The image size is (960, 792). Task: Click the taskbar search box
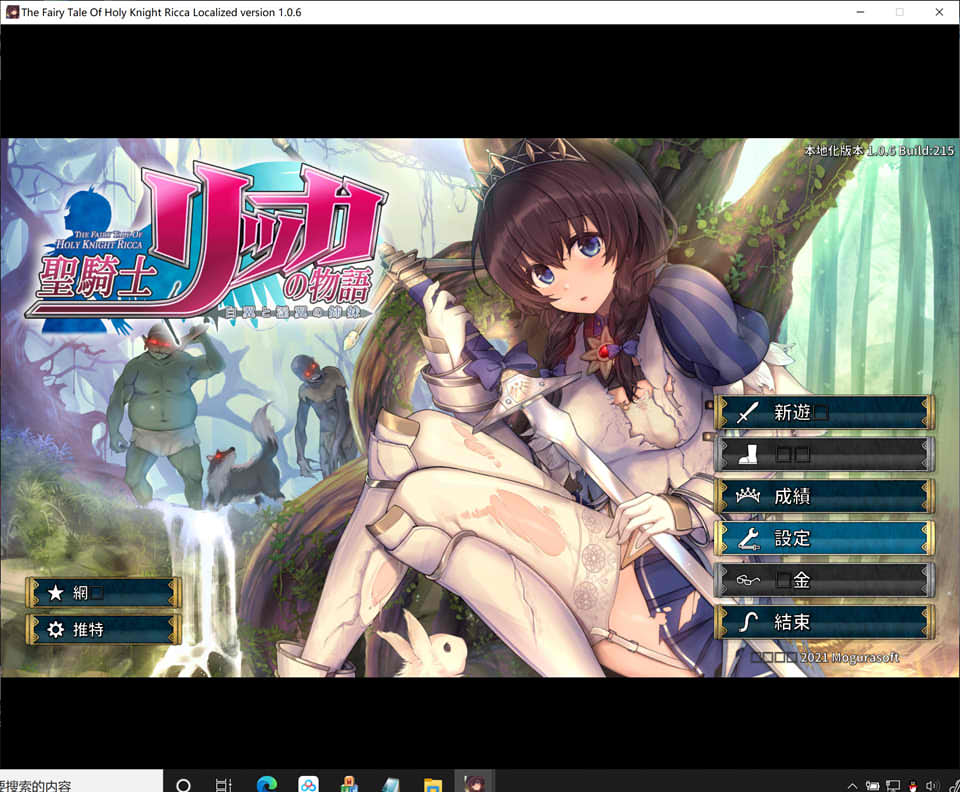point(81,782)
